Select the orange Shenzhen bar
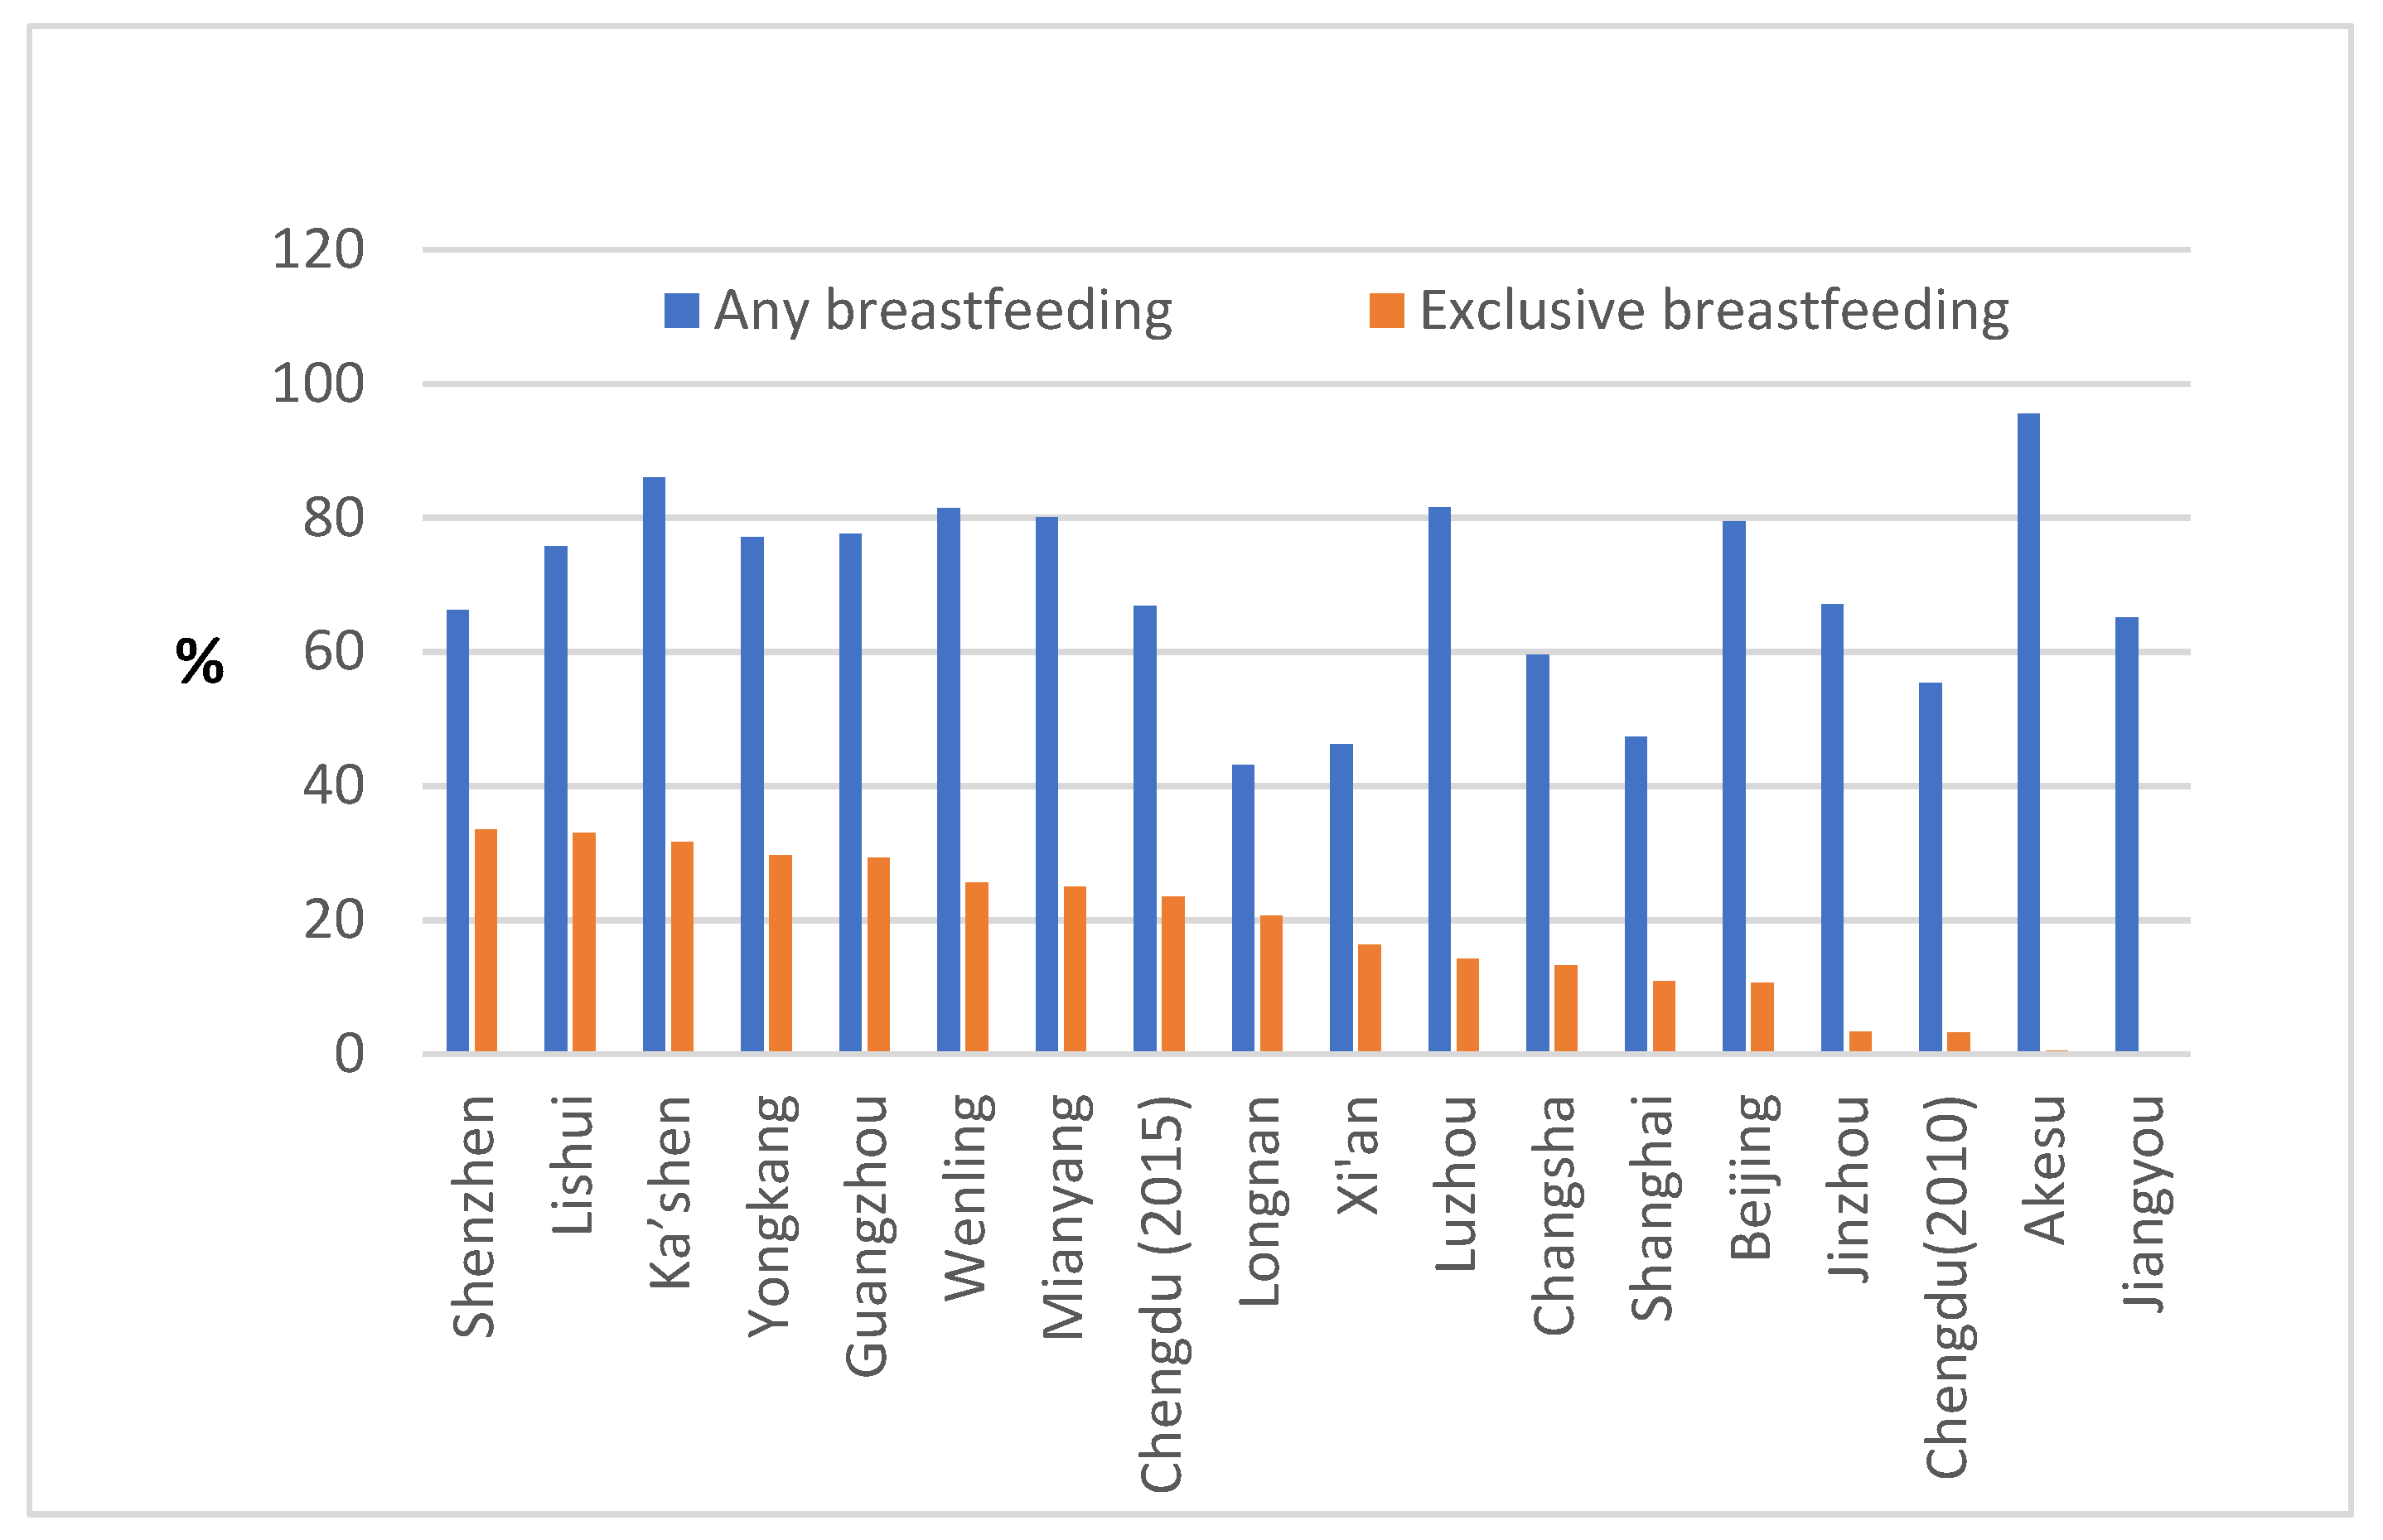Screen dimensions: 2383x1540 [485, 940]
